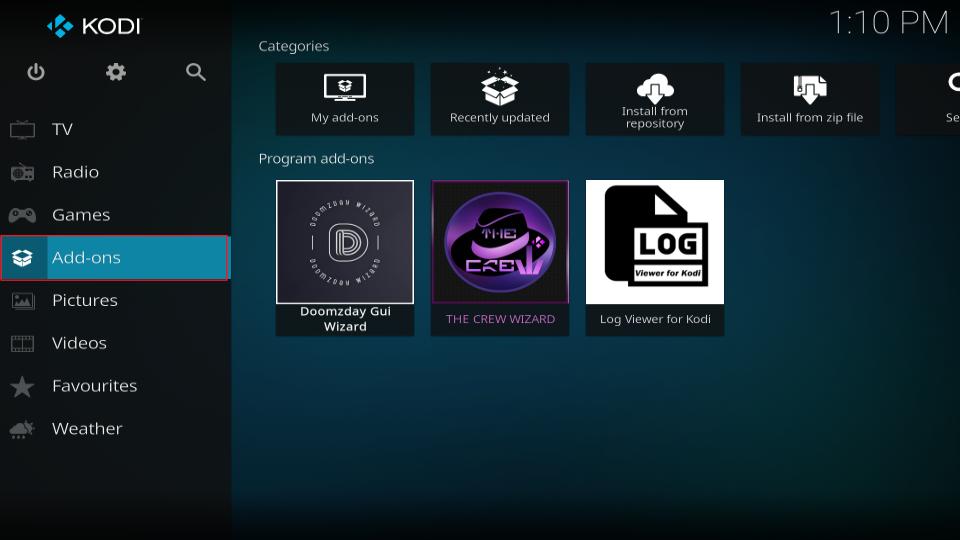Click the Program add-ons heading
Screen dimensions: 960x540
tap(316, 159)
